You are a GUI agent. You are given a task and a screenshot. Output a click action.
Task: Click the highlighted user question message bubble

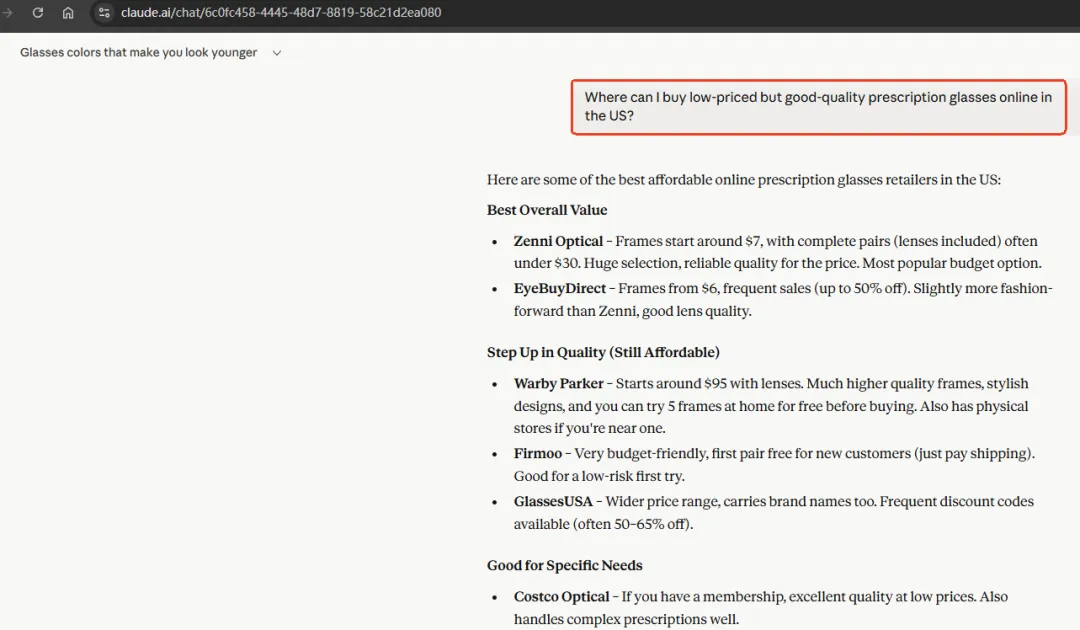pos(818,107)
